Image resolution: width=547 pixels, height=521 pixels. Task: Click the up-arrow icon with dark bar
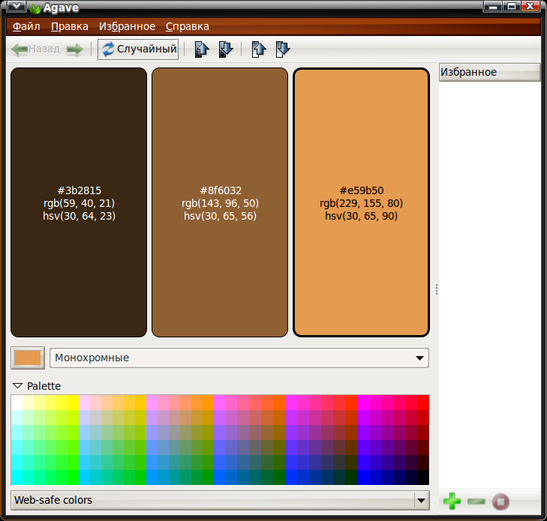(202, 49)
